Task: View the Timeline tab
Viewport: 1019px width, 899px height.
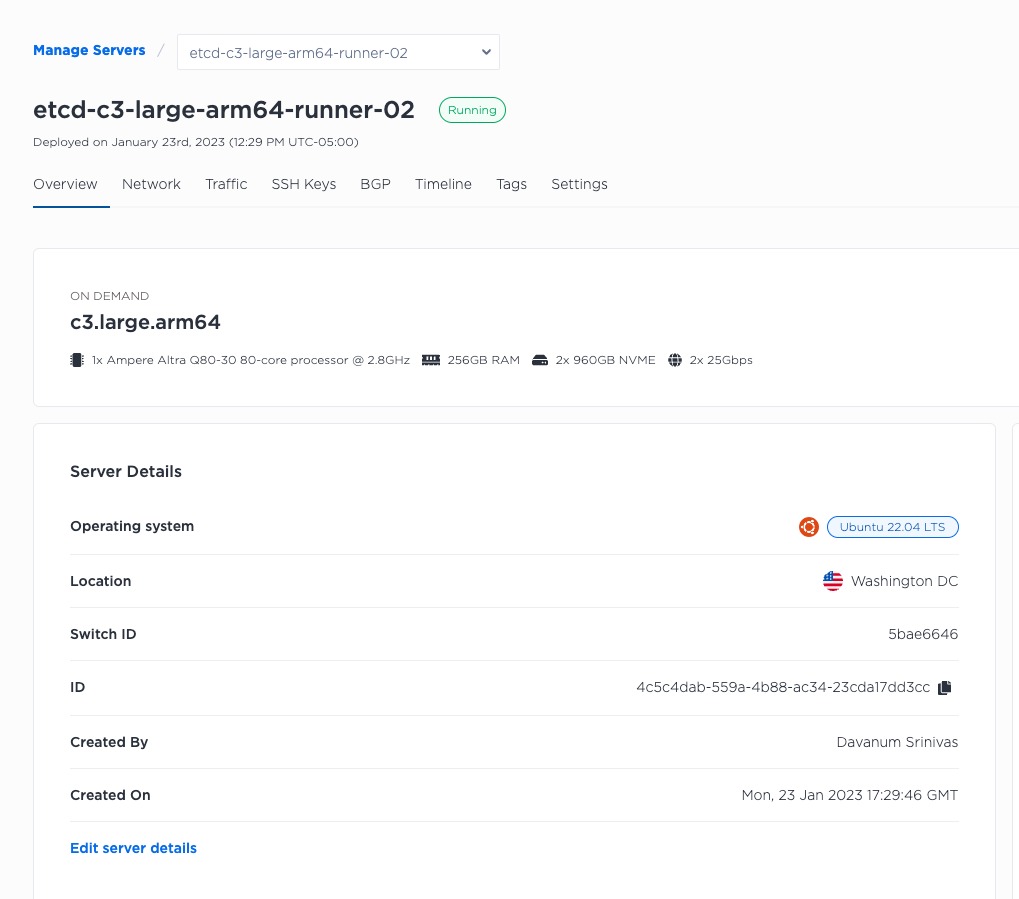Action: [x=443, y=184]
